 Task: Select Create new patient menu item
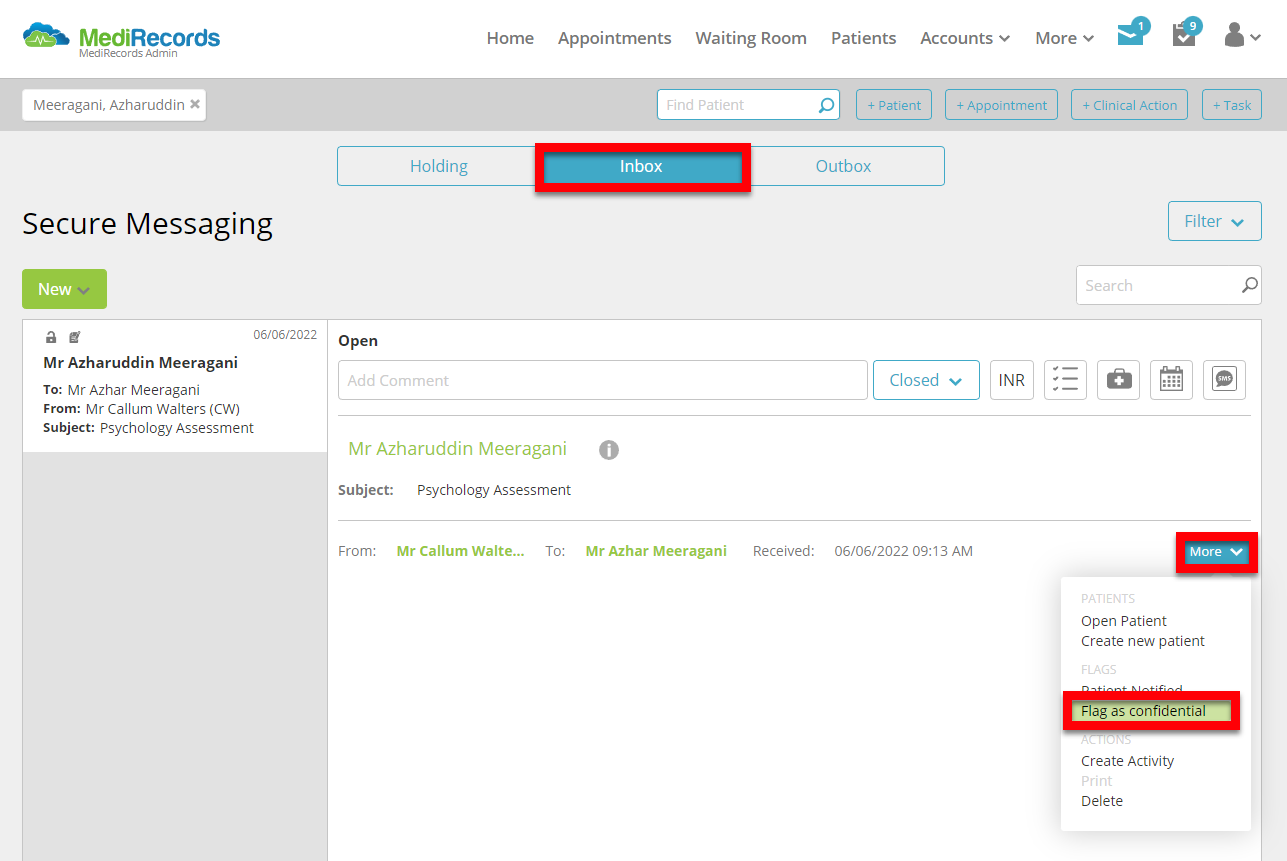(1143, 641)
